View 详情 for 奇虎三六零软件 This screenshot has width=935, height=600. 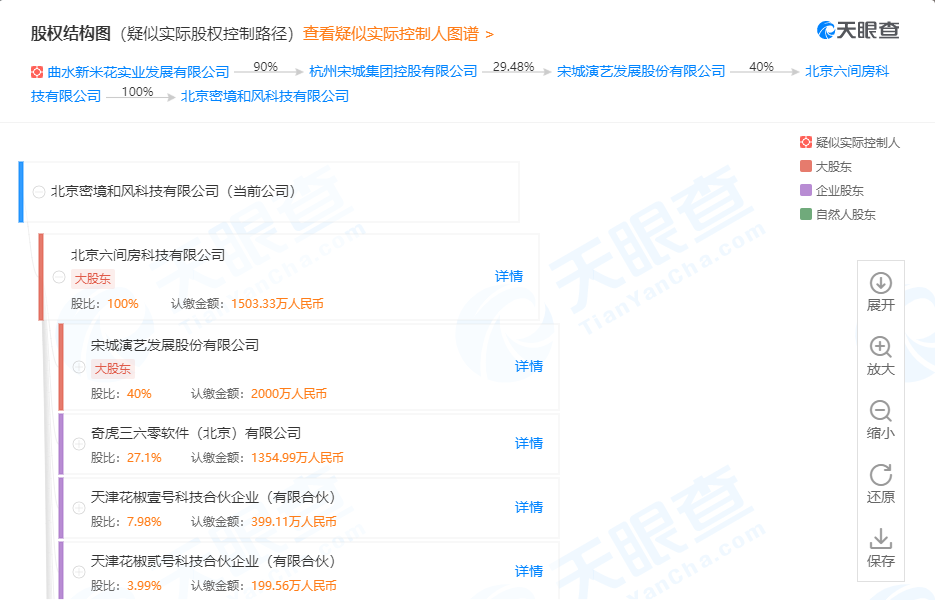pyautogui.click(x=529, y=443)
